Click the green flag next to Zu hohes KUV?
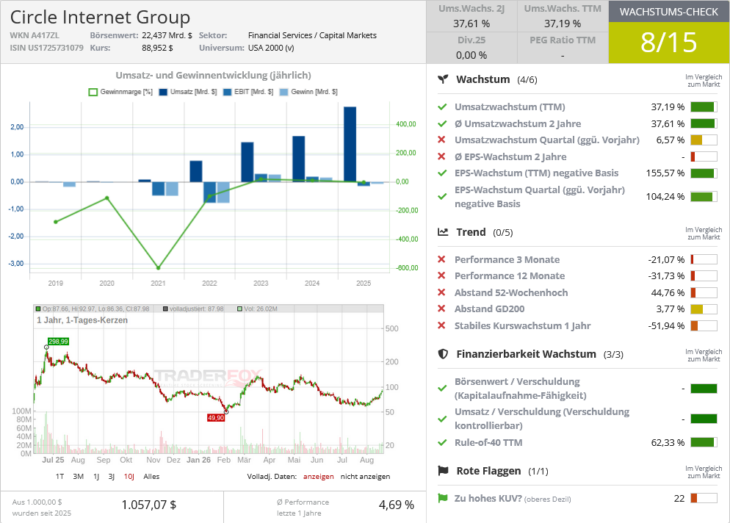This screenshot has height=523, width=730. (x=442, y=498)
